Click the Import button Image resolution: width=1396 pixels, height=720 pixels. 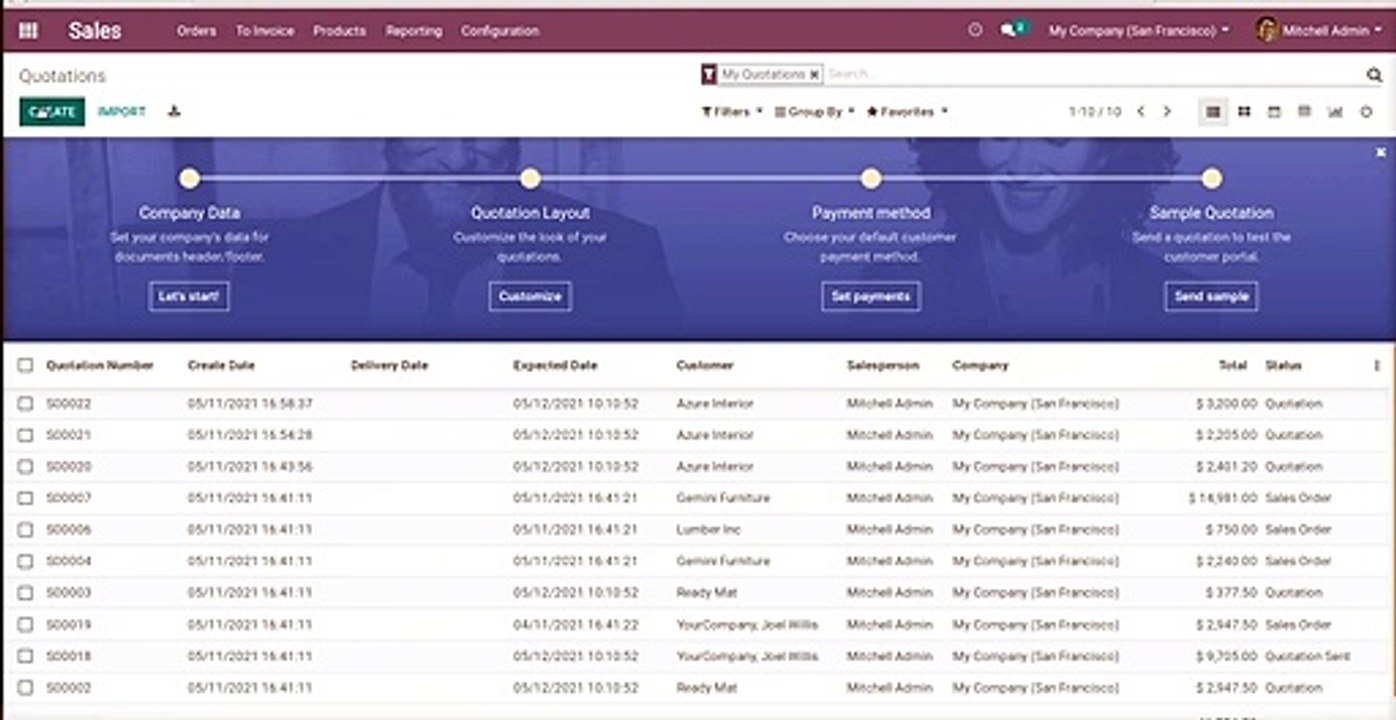122,112
